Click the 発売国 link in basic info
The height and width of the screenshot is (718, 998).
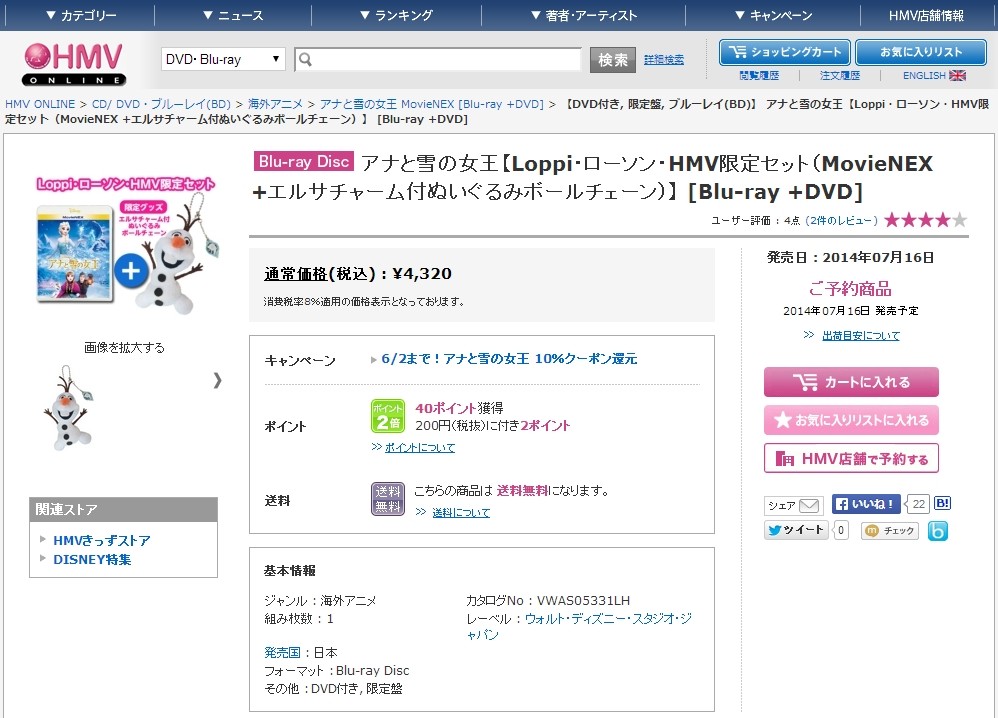coord(282,652)
